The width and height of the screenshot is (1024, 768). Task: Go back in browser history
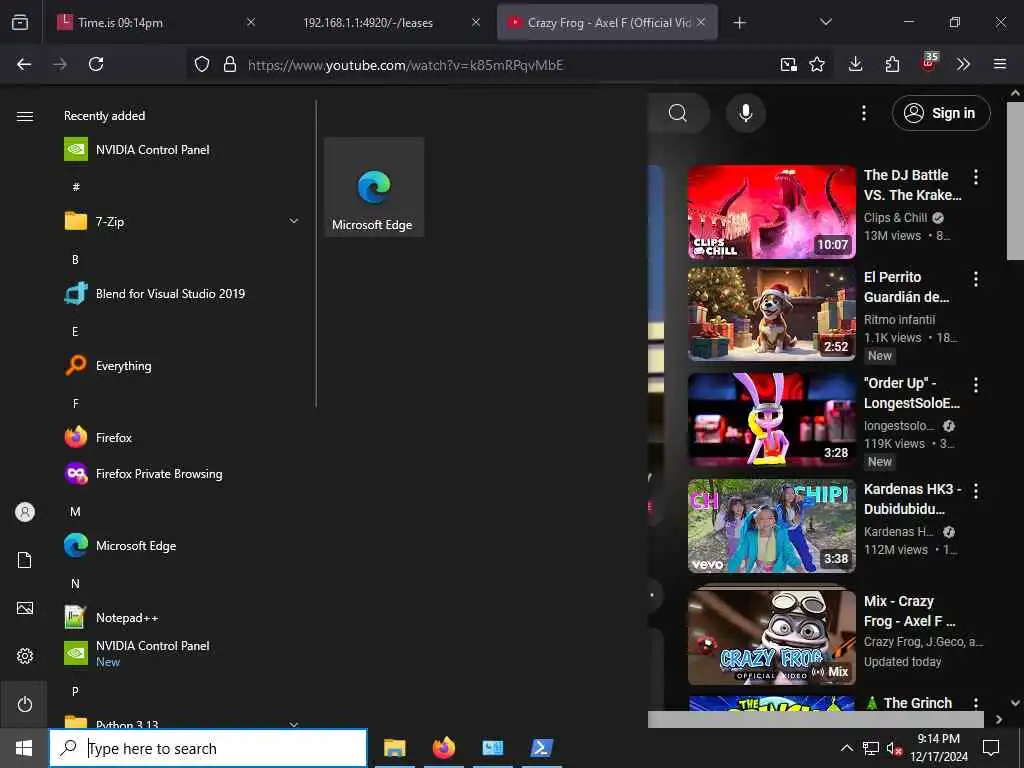pos(24,64)
